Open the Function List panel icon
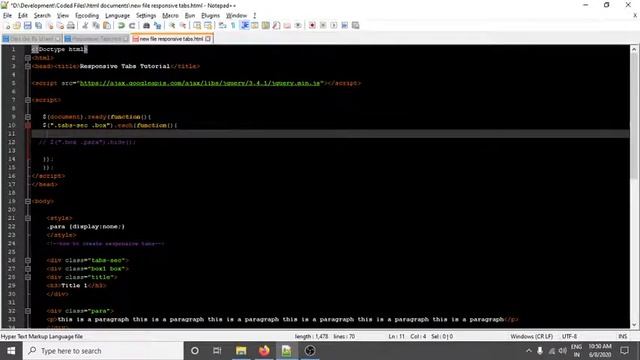640x360 pixels. (x=276, y=26)
